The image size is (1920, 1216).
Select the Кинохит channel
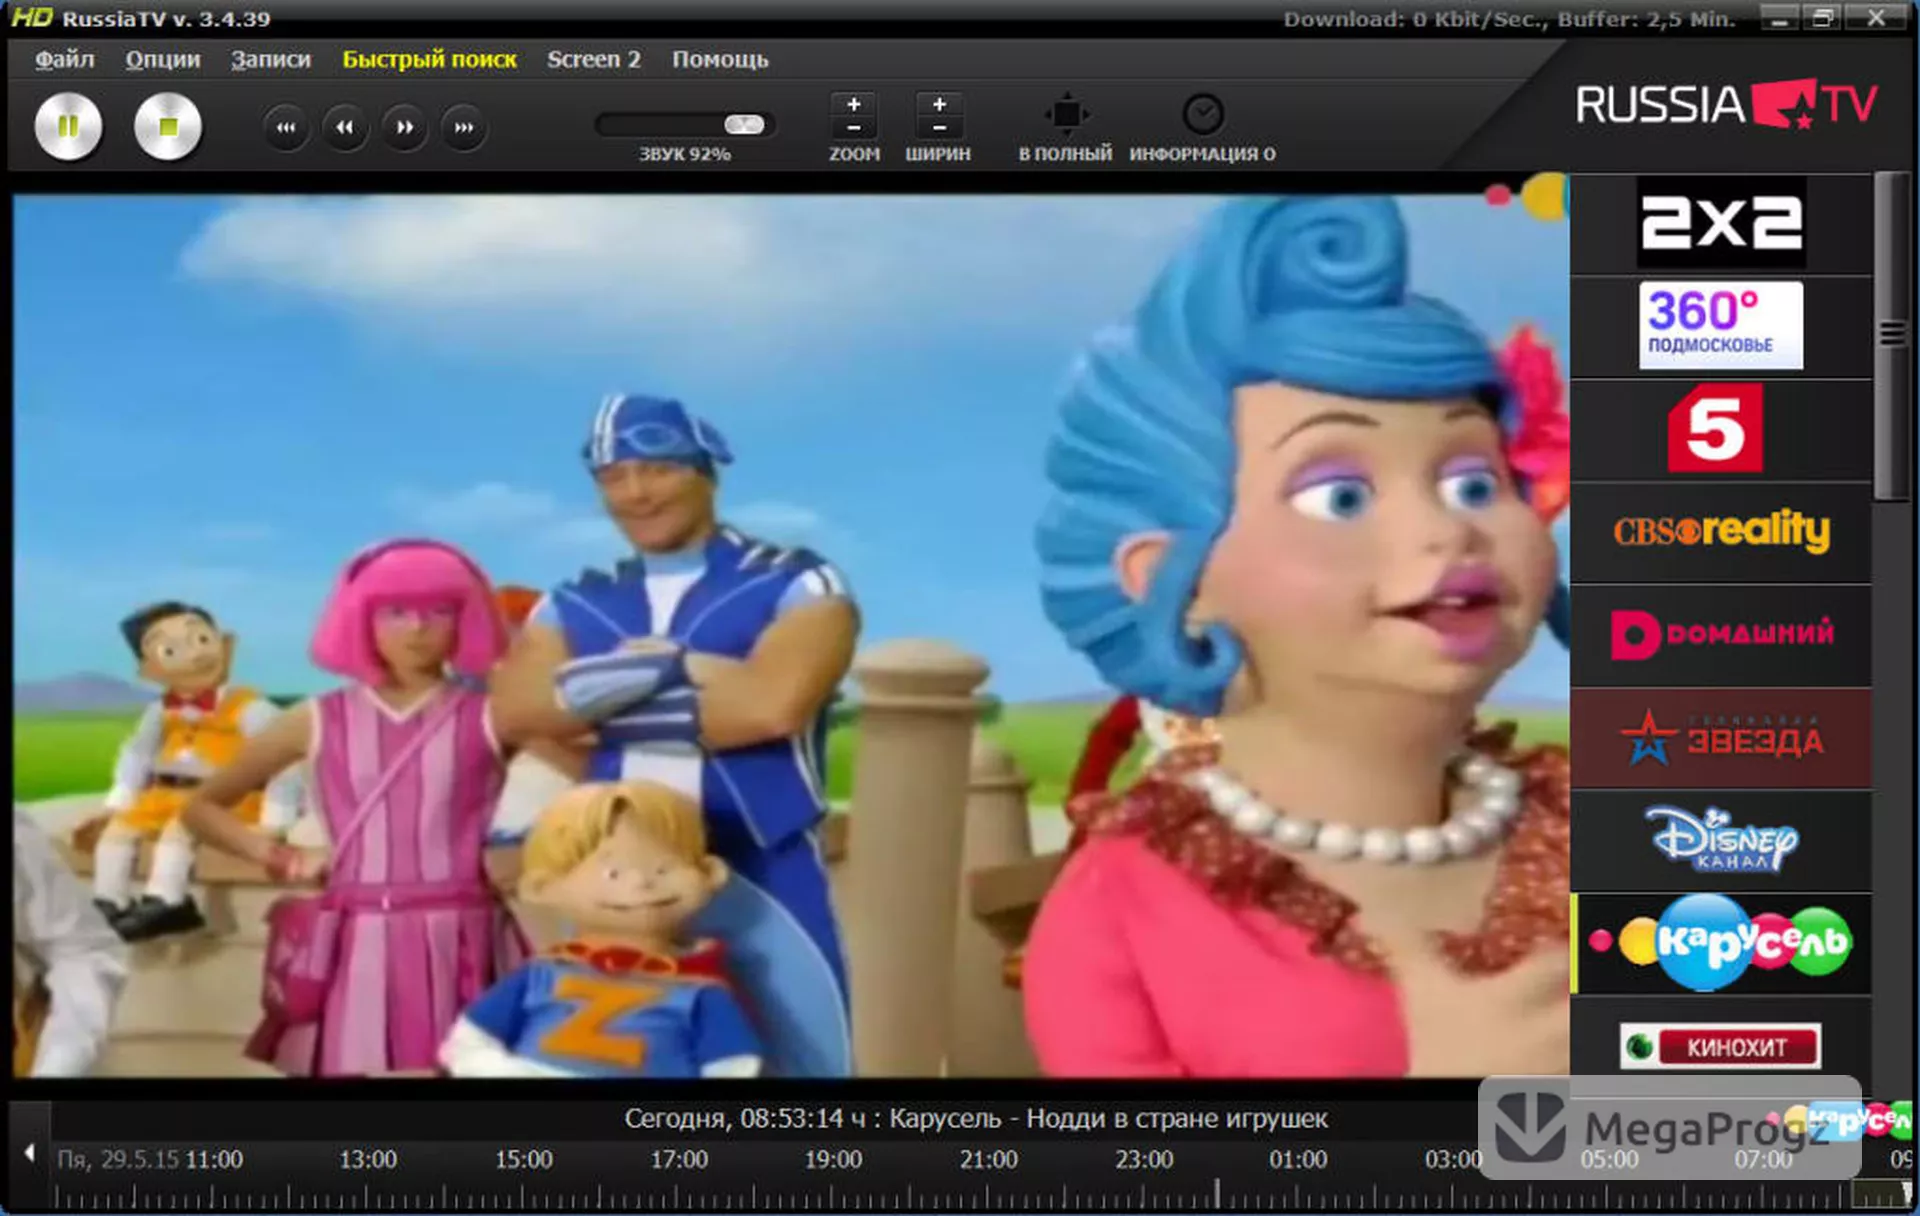click(x=1721, y=1046)
